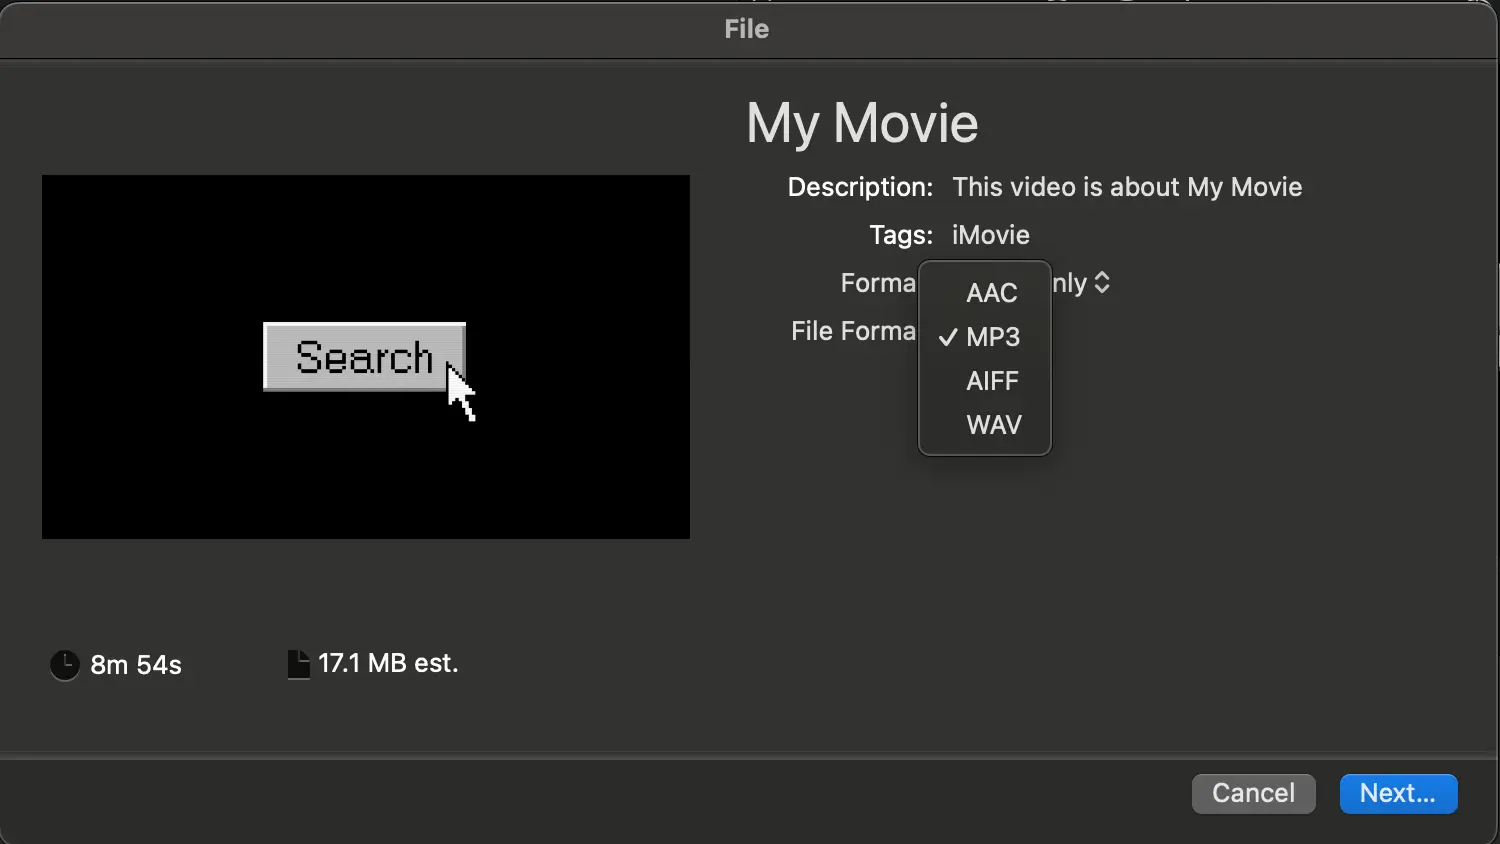Click the Search button shown in the preview

pyautogui.click(x=363, y=357)
